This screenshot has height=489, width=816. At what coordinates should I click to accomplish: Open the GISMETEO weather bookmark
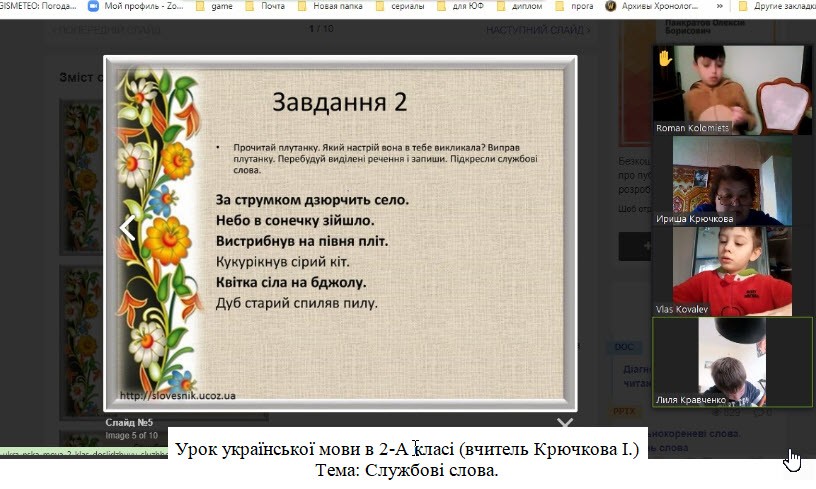pos(38,6)
